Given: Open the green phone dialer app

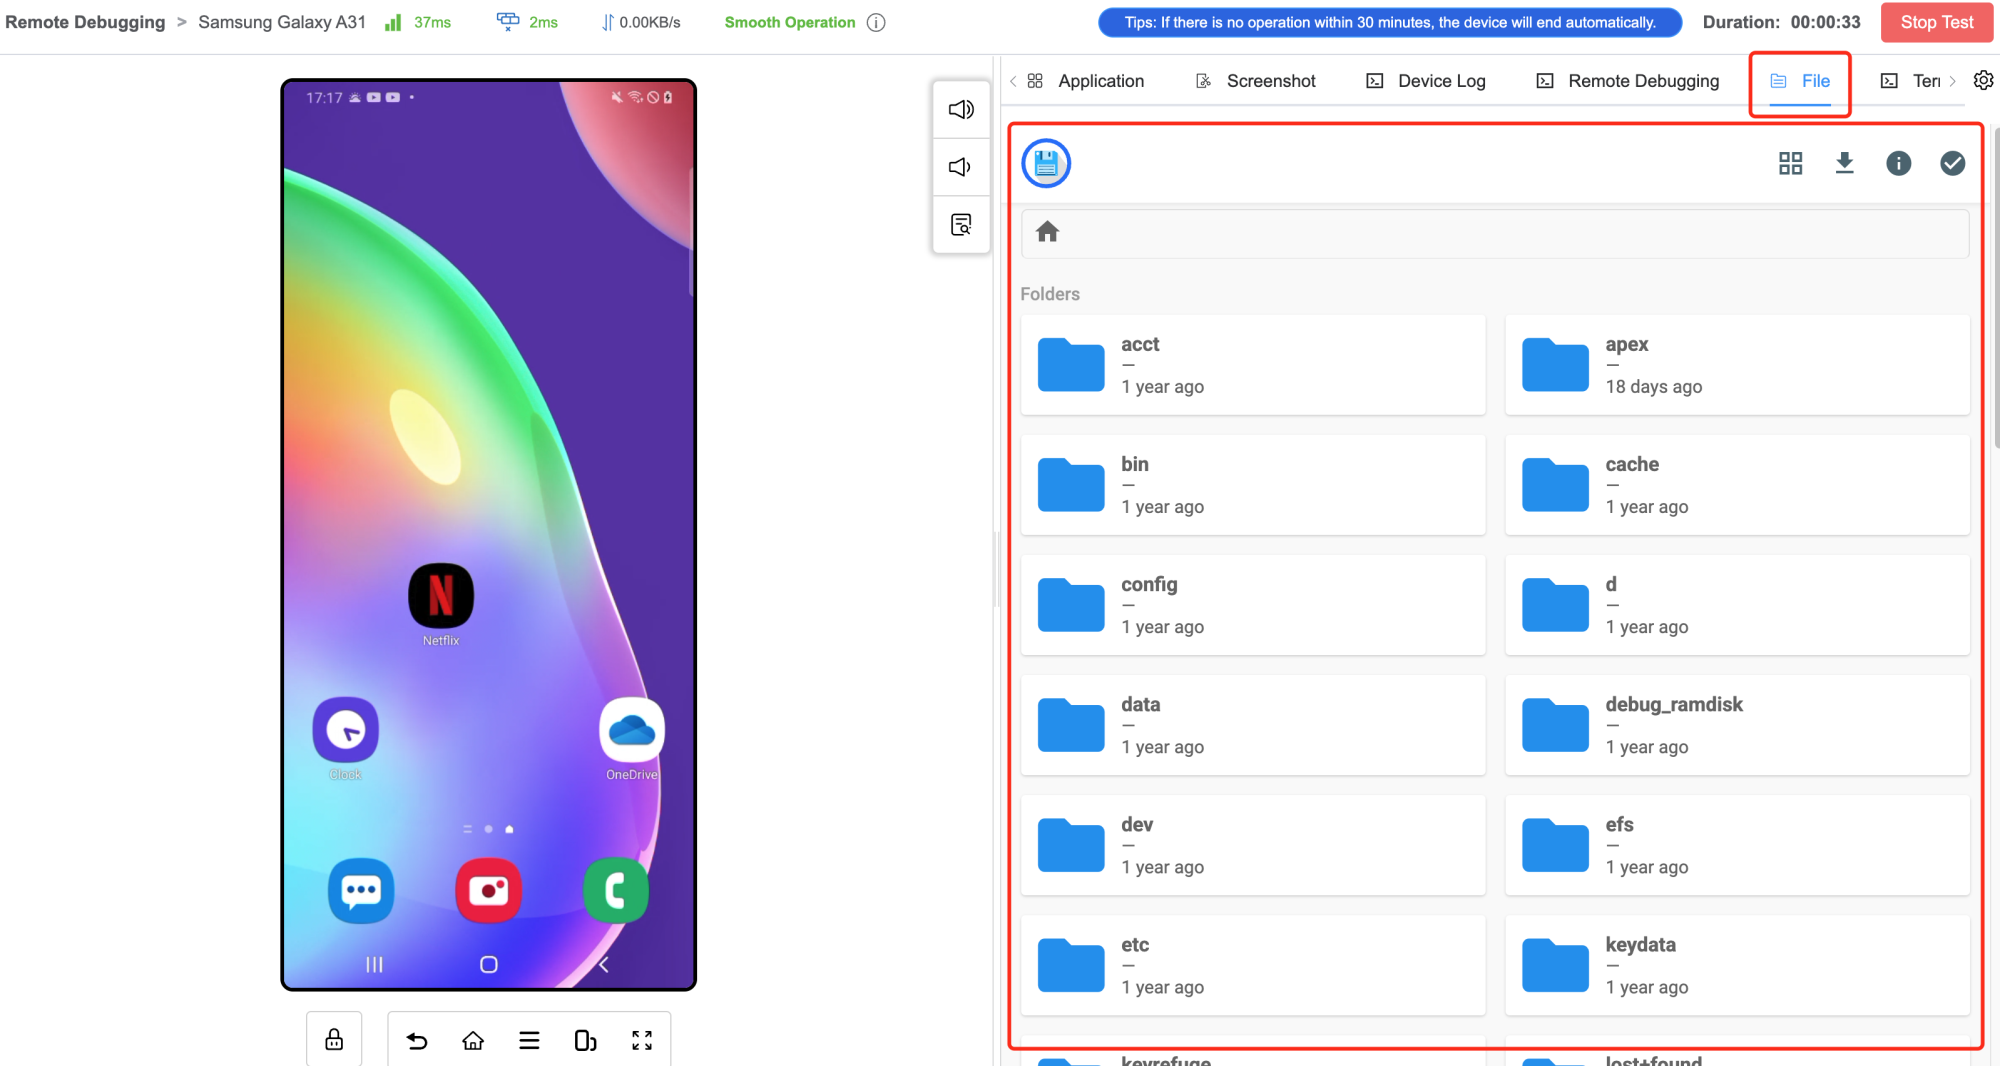Looking at the screenshot, I should 616,890.
